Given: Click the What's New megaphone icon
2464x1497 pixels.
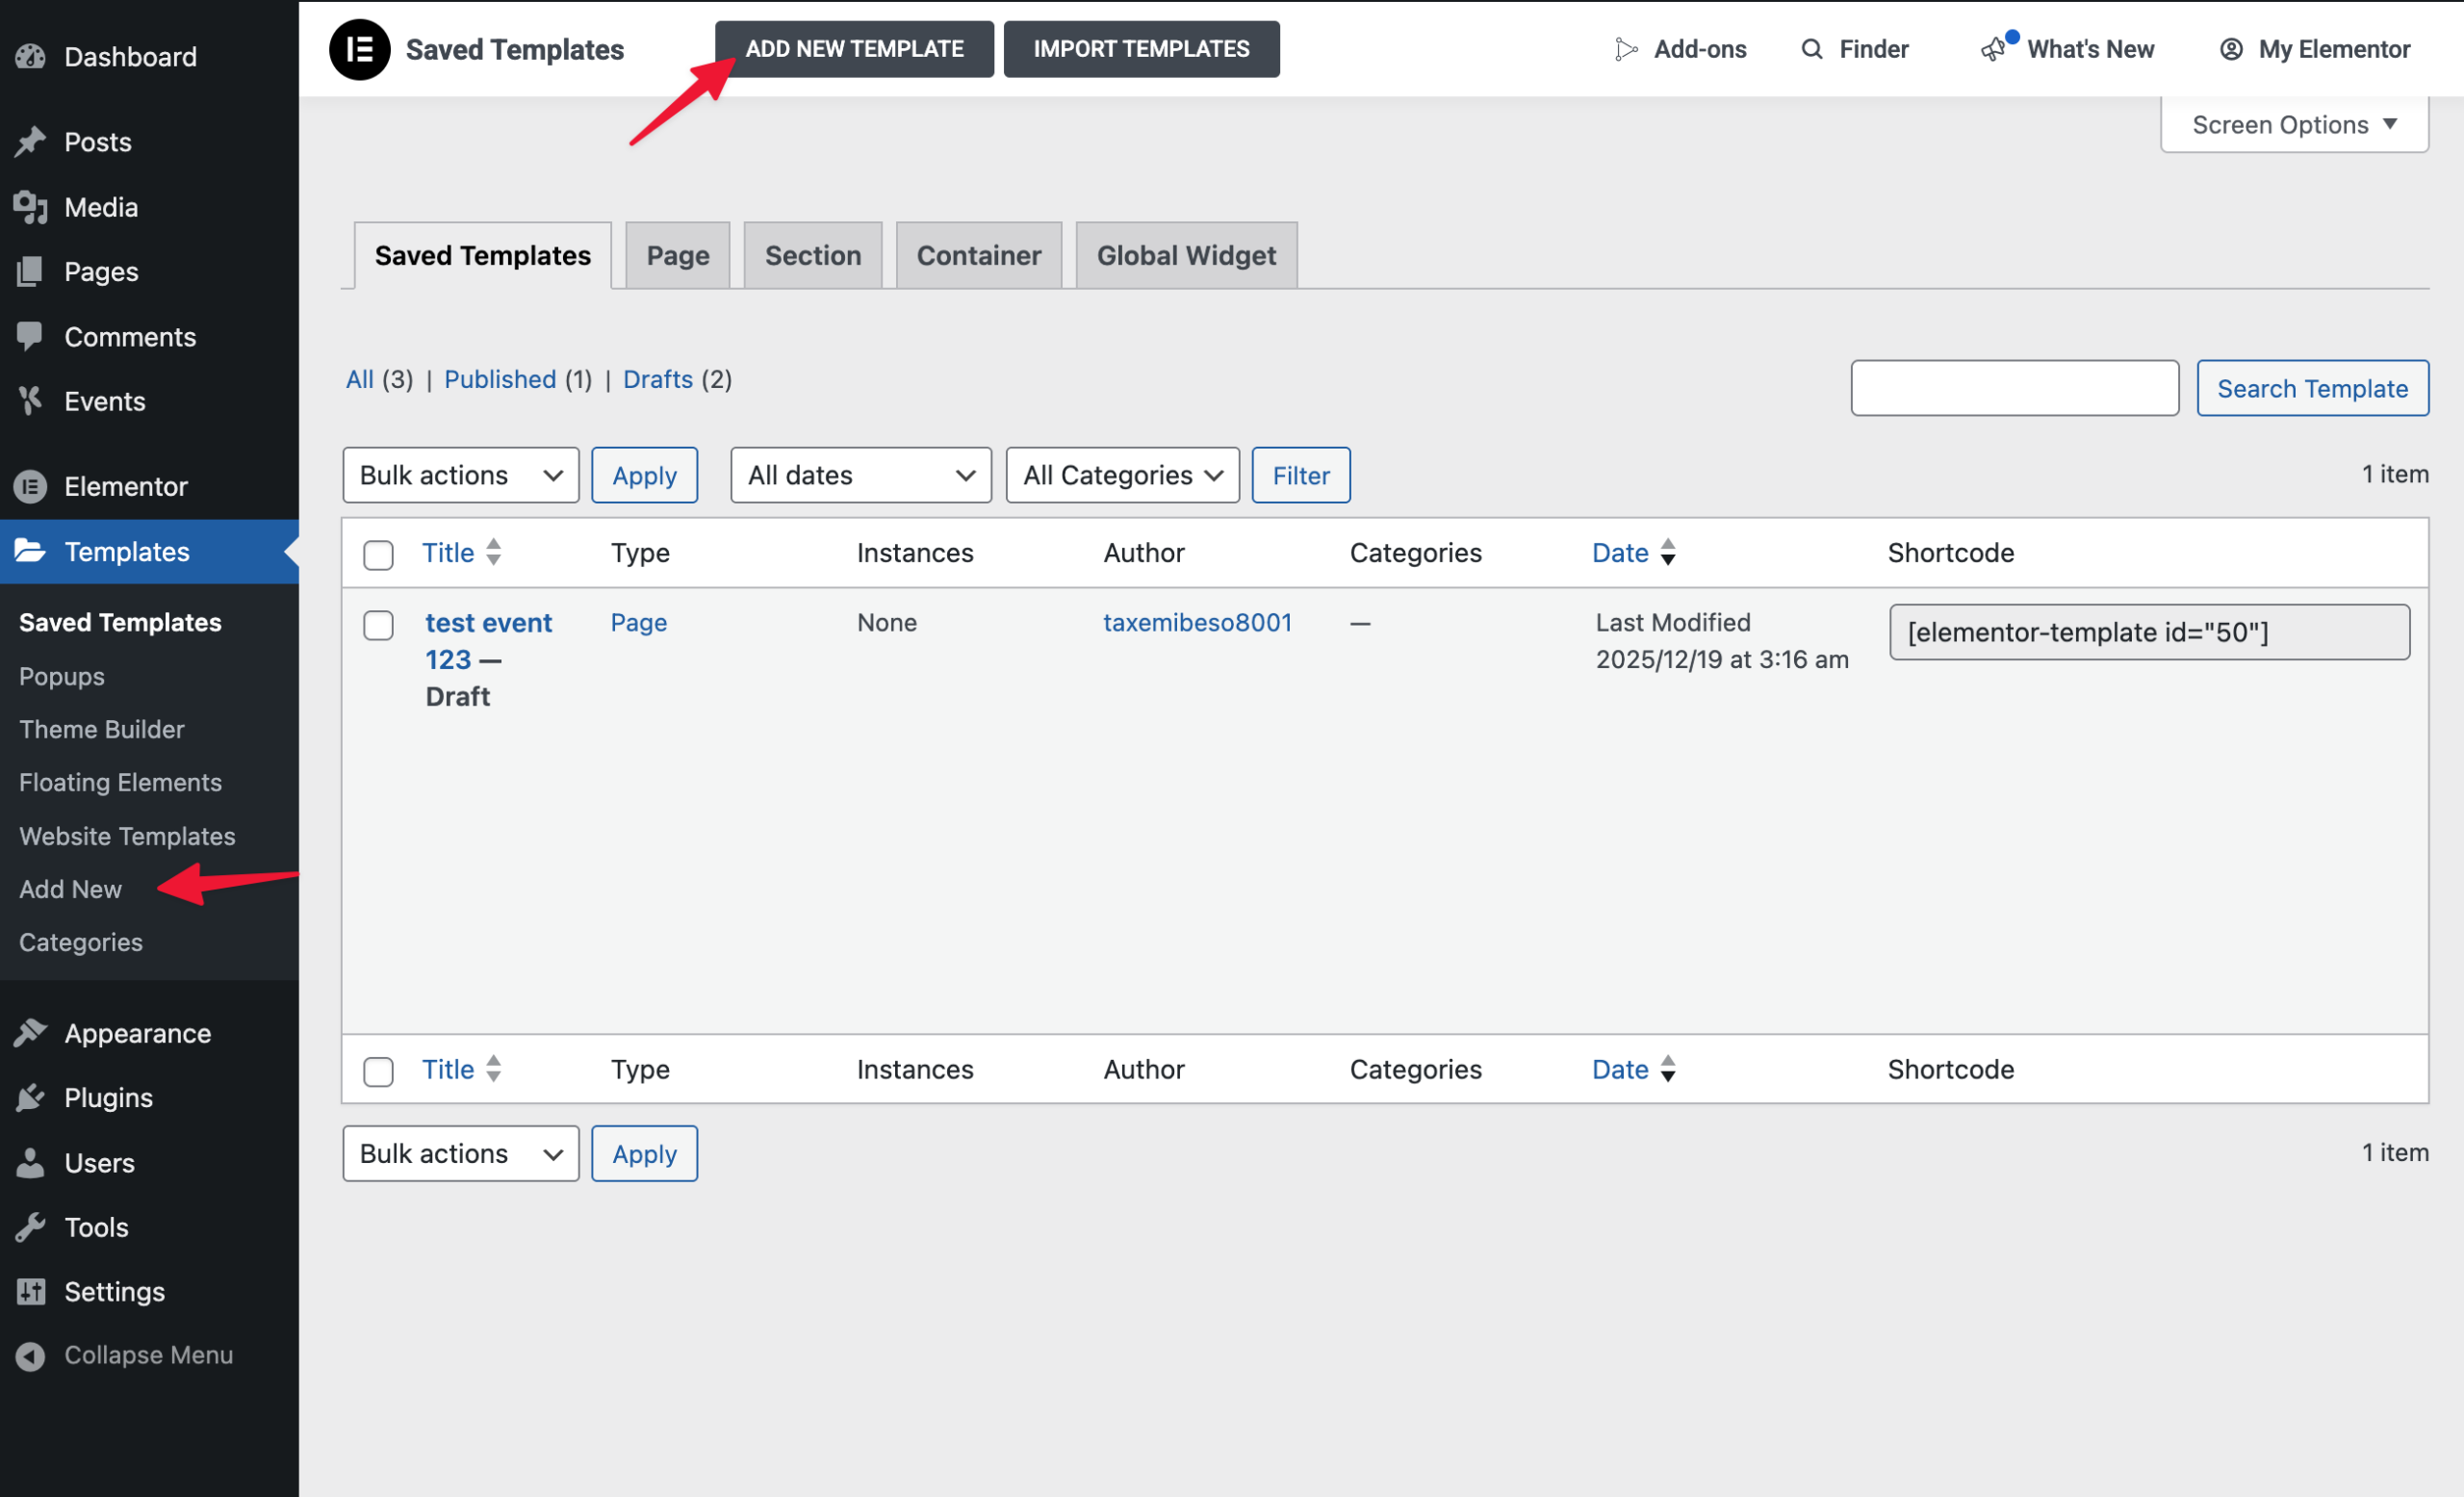Looking at the screenshot, I should [x=1993, y=49].
